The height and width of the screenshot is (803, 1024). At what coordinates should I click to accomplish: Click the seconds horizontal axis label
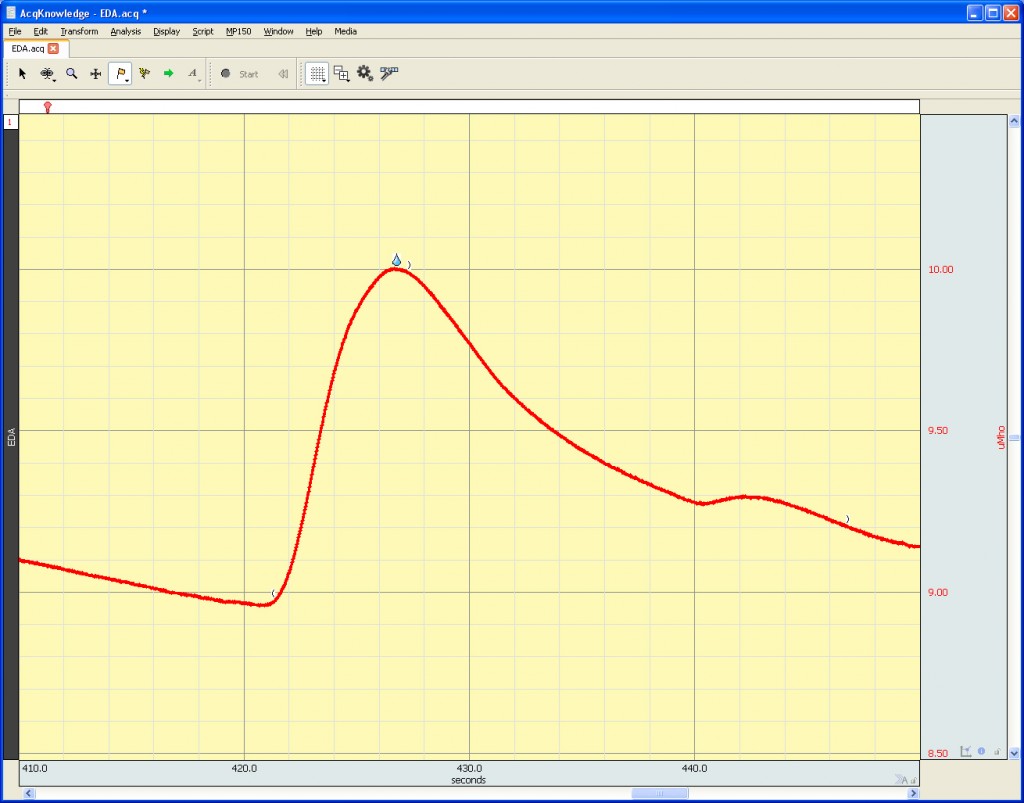[x=468, y=780]
